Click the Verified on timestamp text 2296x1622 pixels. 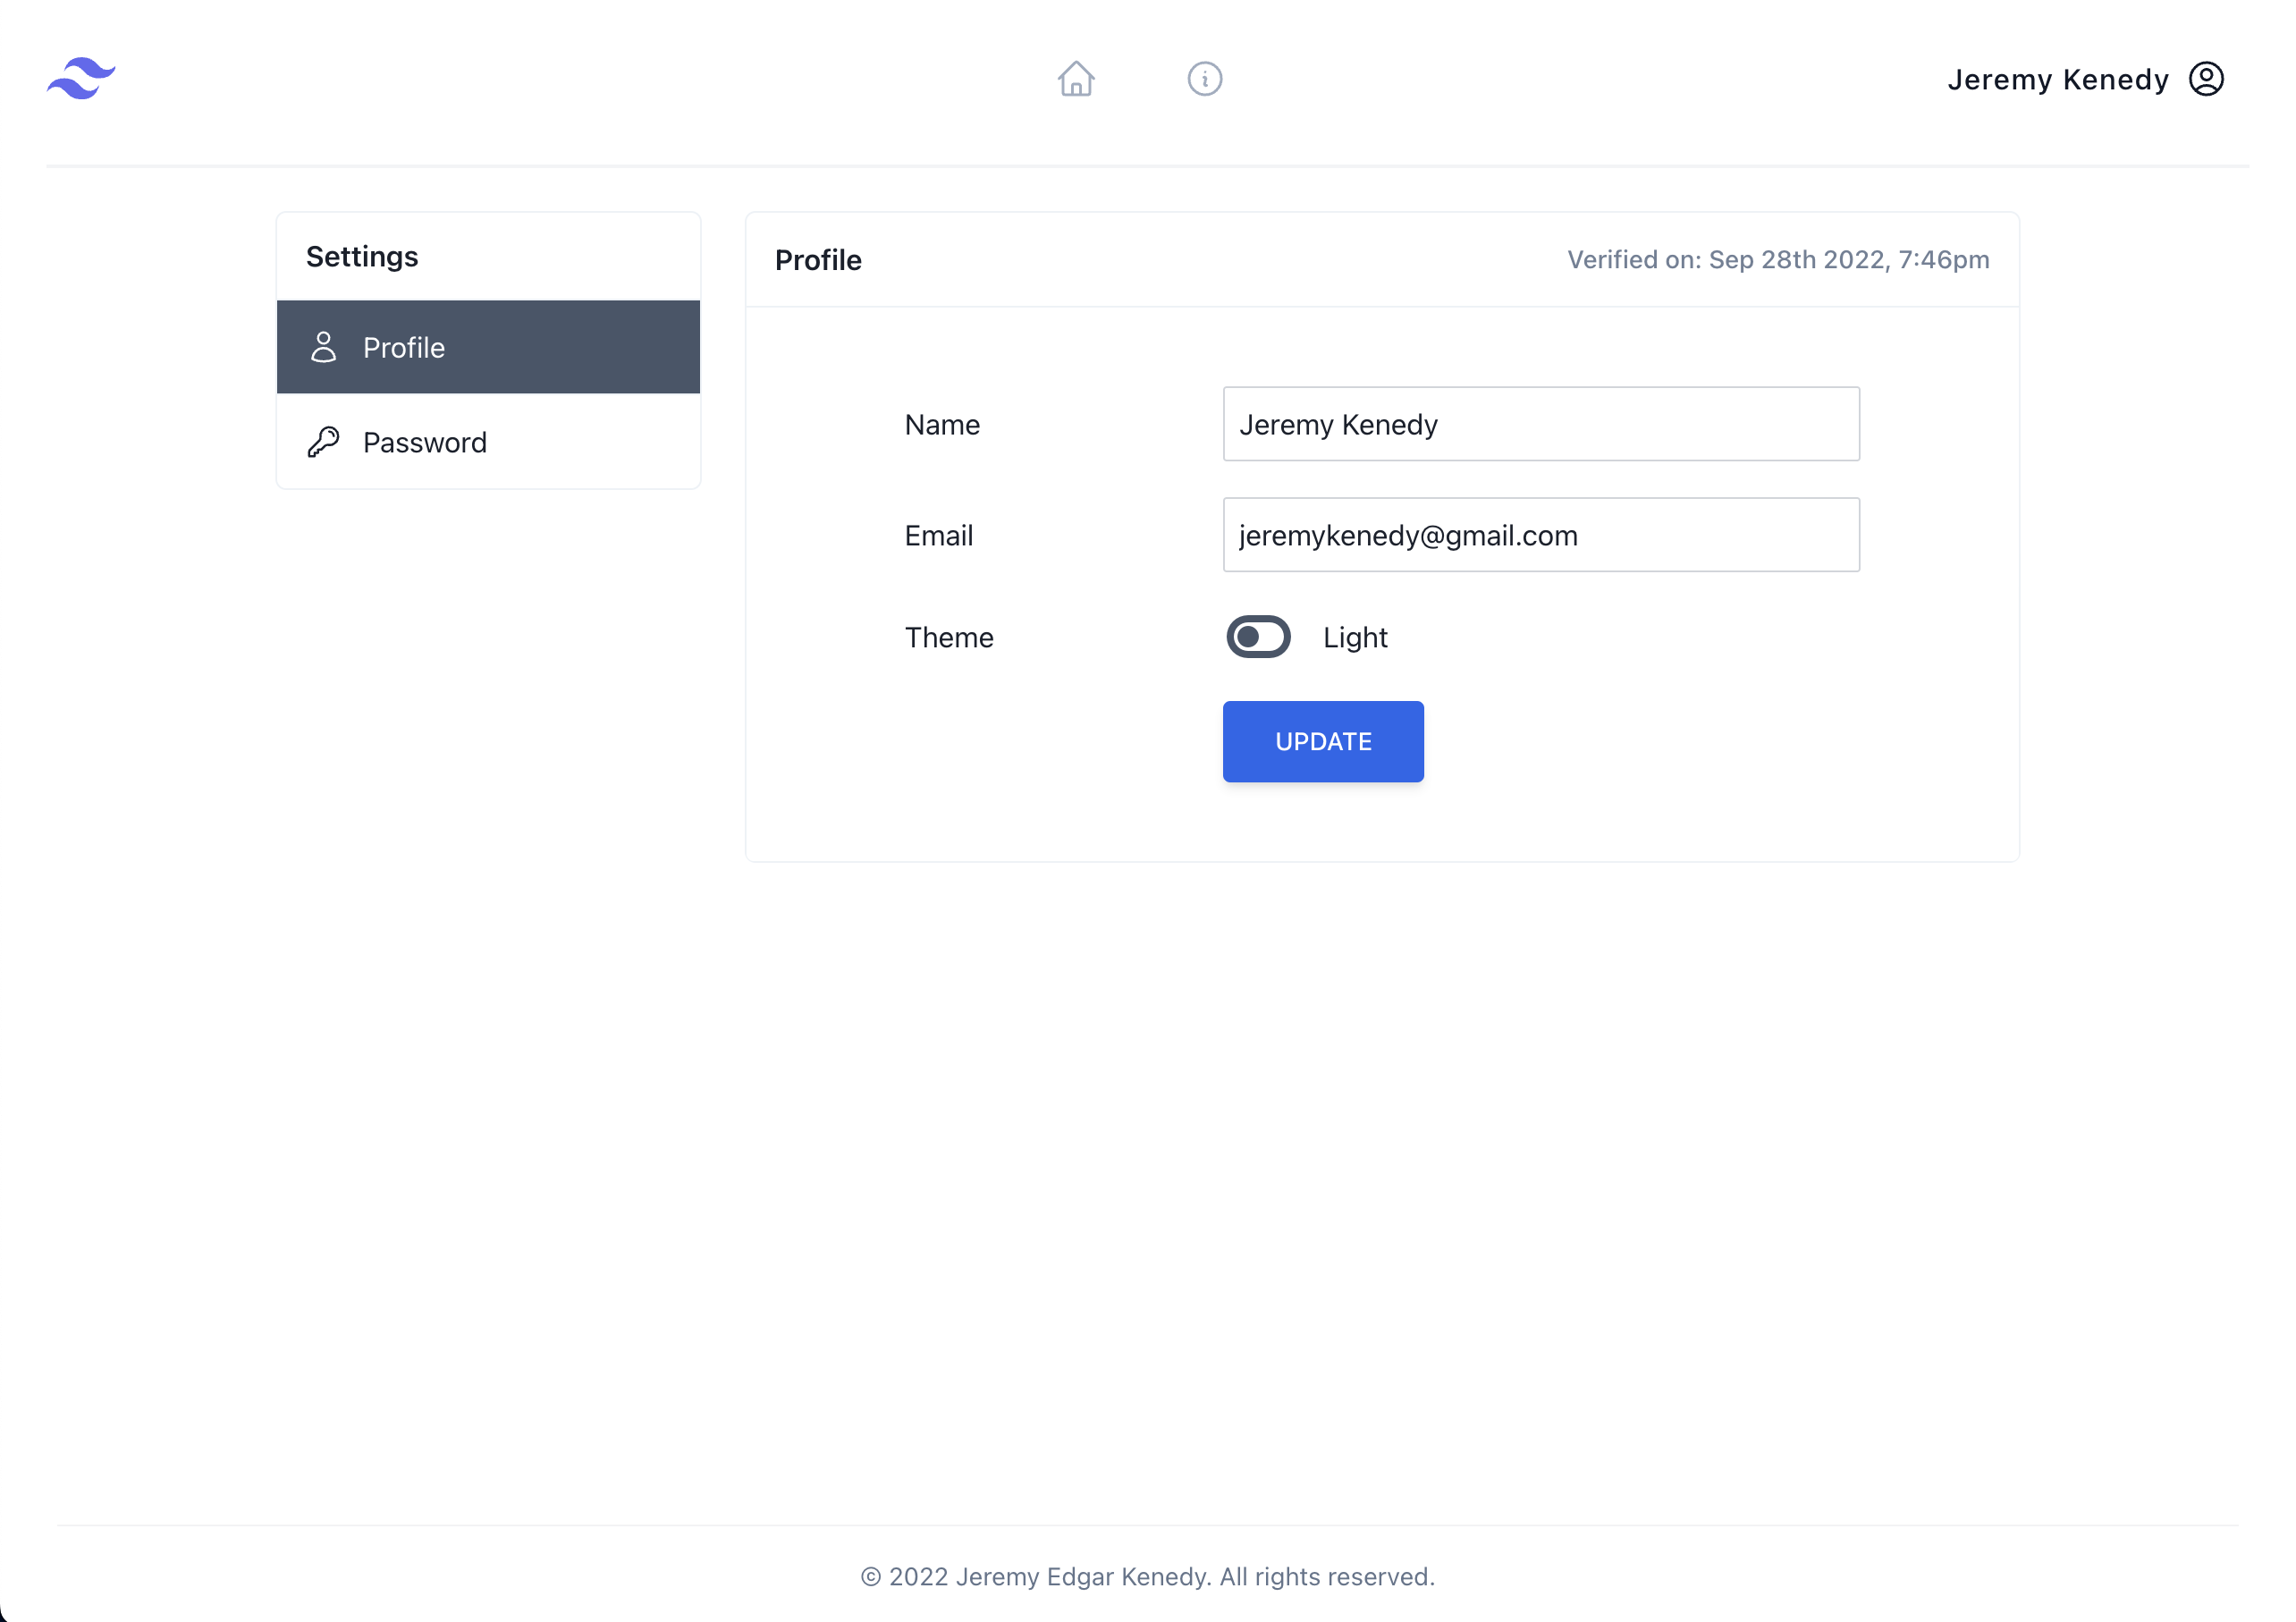tap(1777, 259)
